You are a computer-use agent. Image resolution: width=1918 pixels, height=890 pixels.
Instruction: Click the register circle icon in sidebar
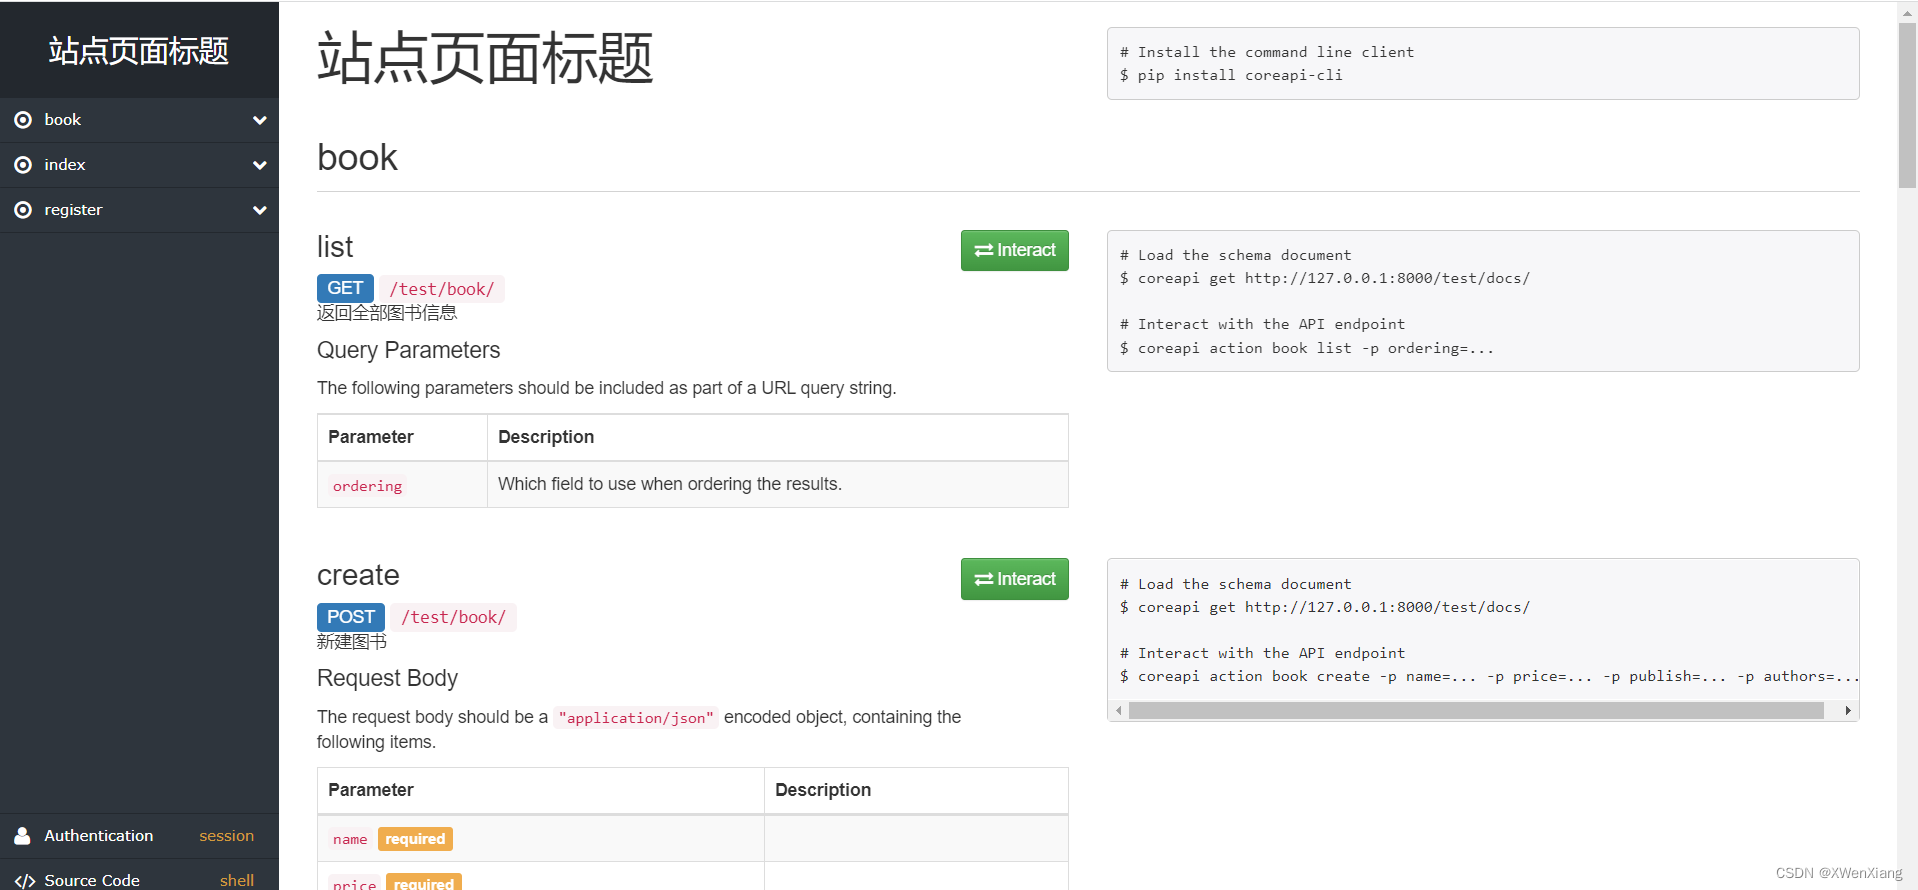click(23, 210)
